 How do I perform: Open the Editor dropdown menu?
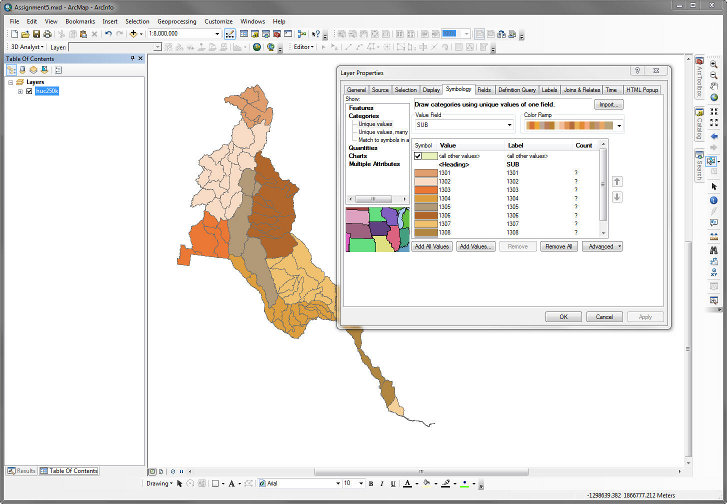[x=304, y=47]
